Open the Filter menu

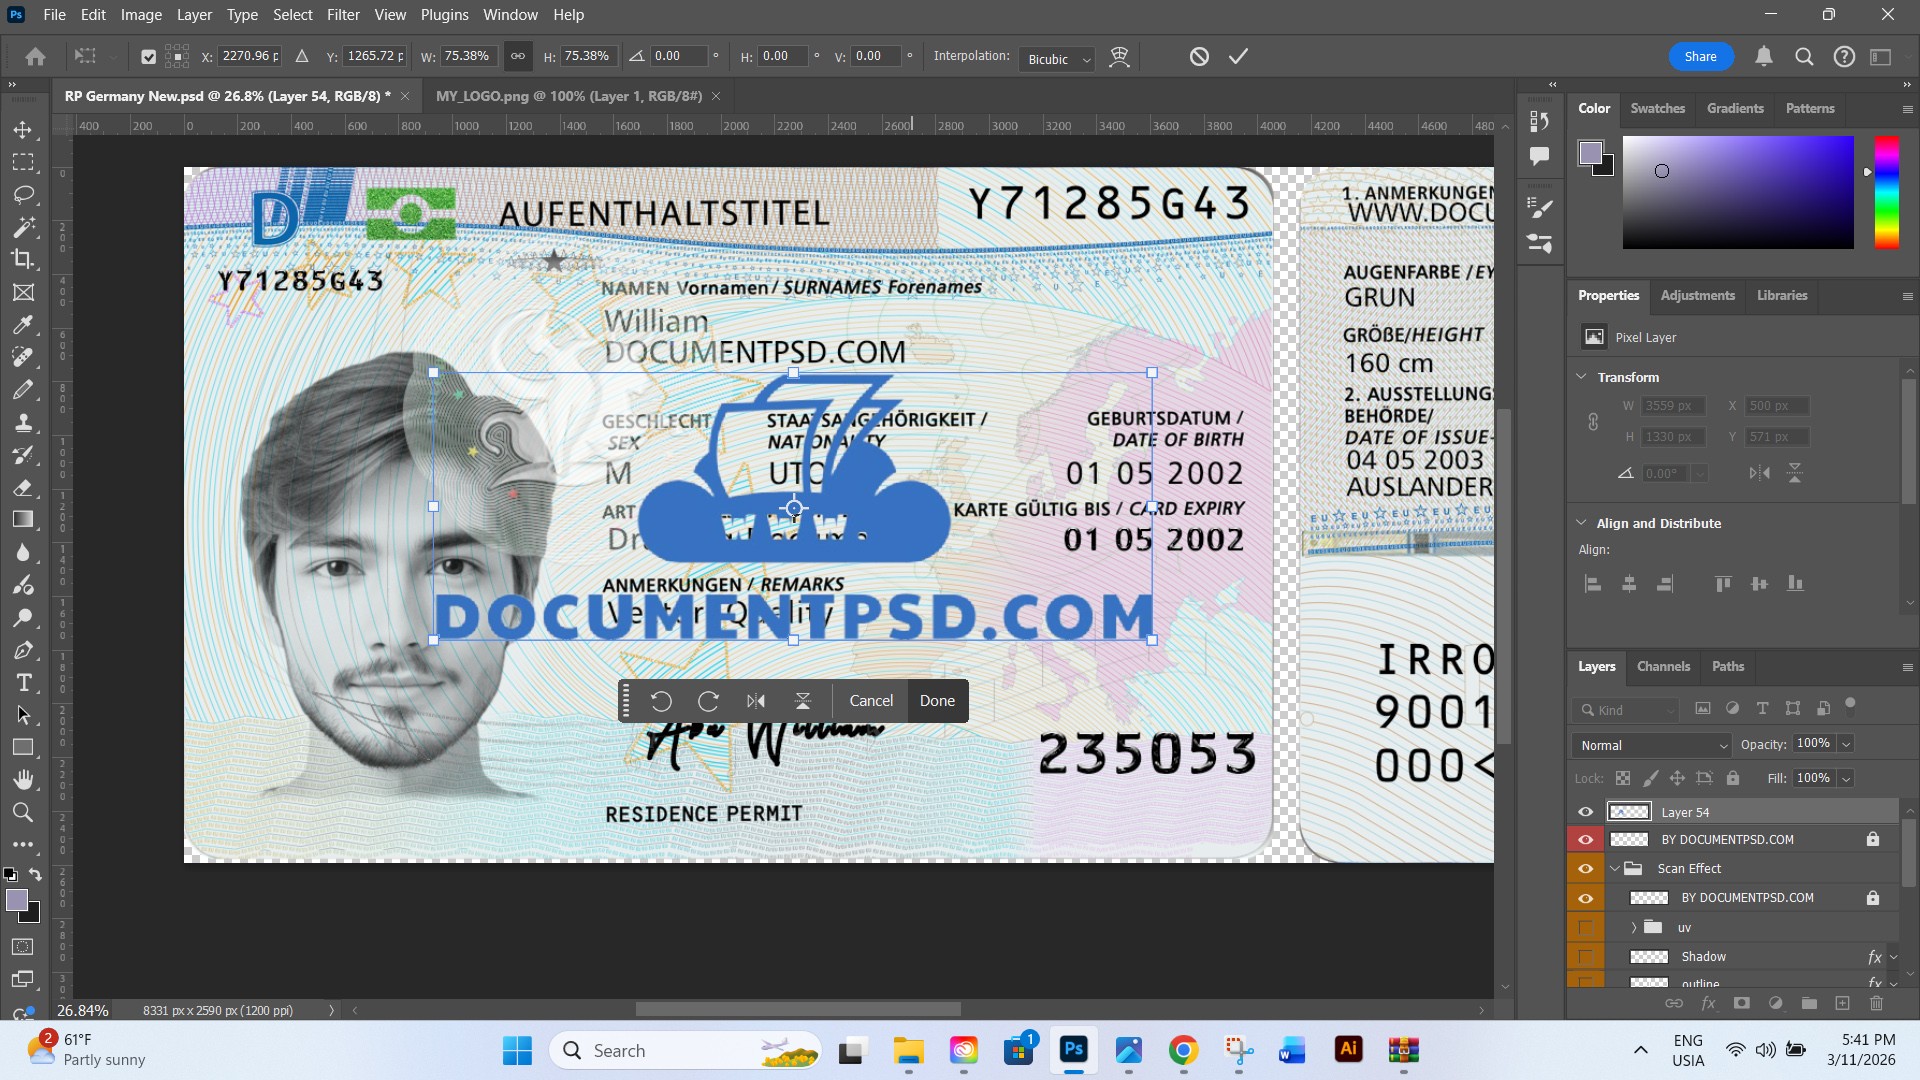click(x=343, y=15)
